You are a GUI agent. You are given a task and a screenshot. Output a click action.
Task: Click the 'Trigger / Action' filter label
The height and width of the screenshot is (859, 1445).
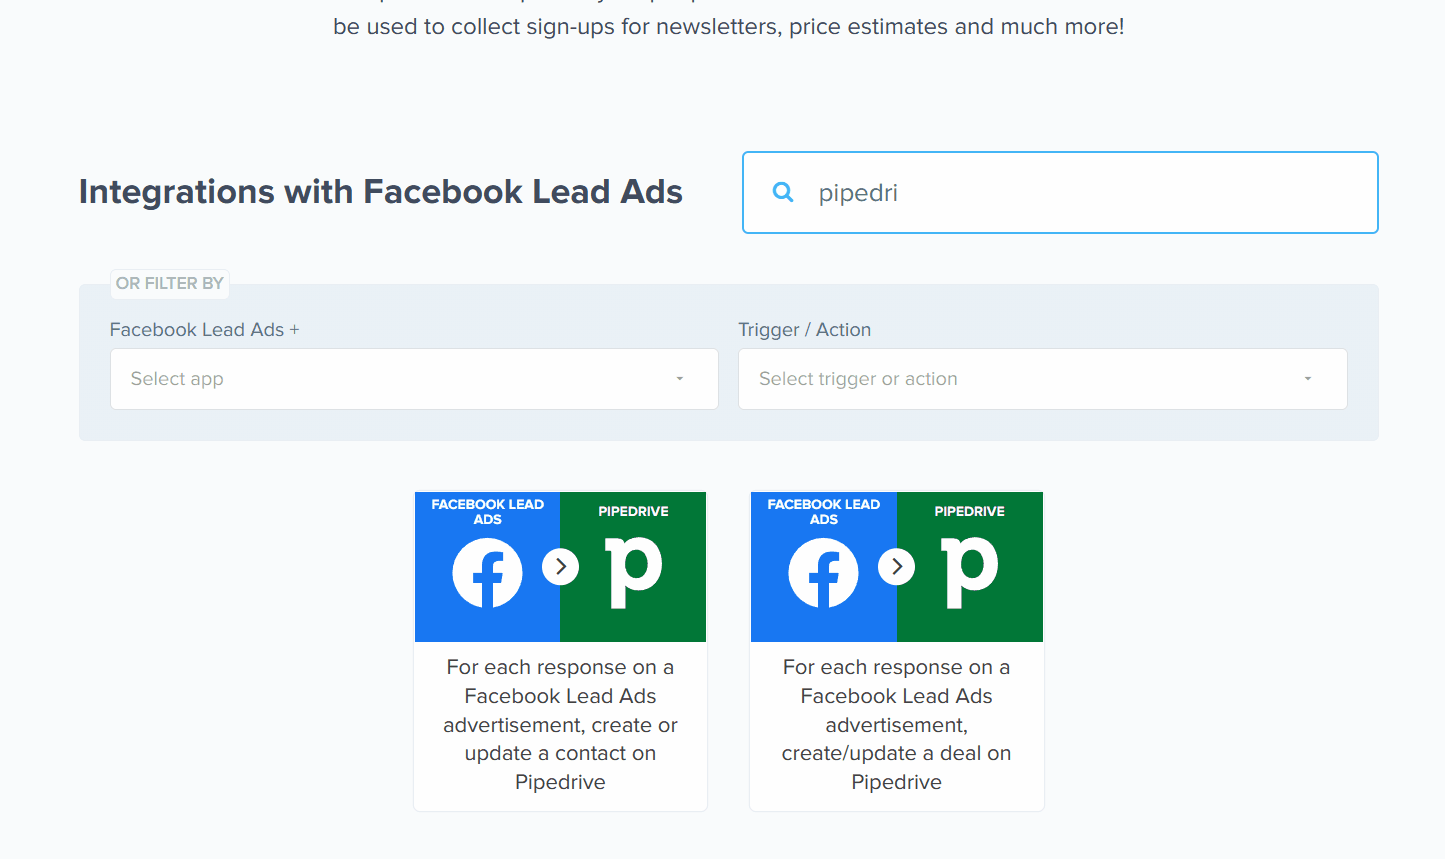(x=805, y=330)
